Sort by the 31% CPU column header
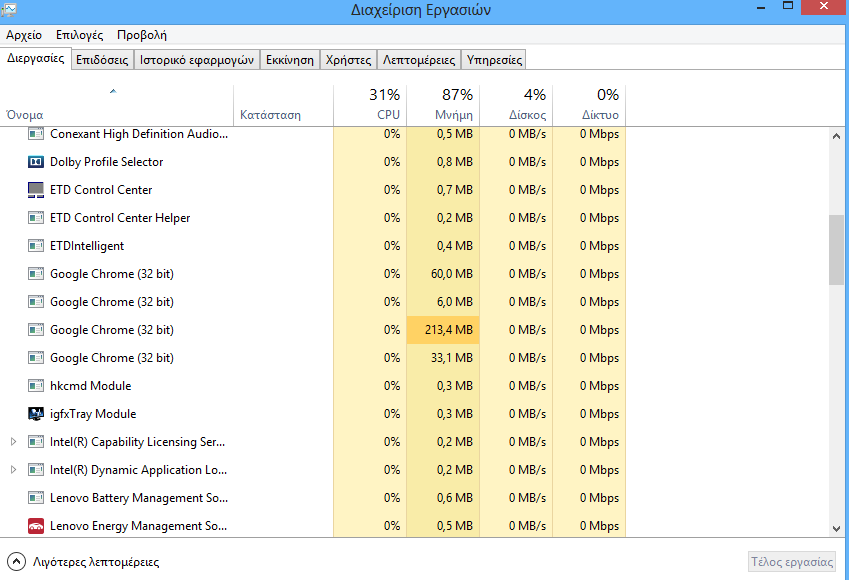The image size is (849, 580). point(370,106)
